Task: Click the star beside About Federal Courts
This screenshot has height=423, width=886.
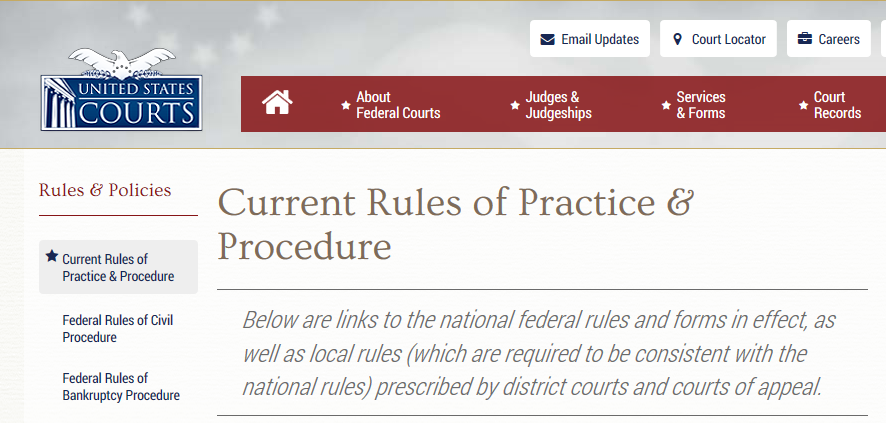Action: pos(346,105)
